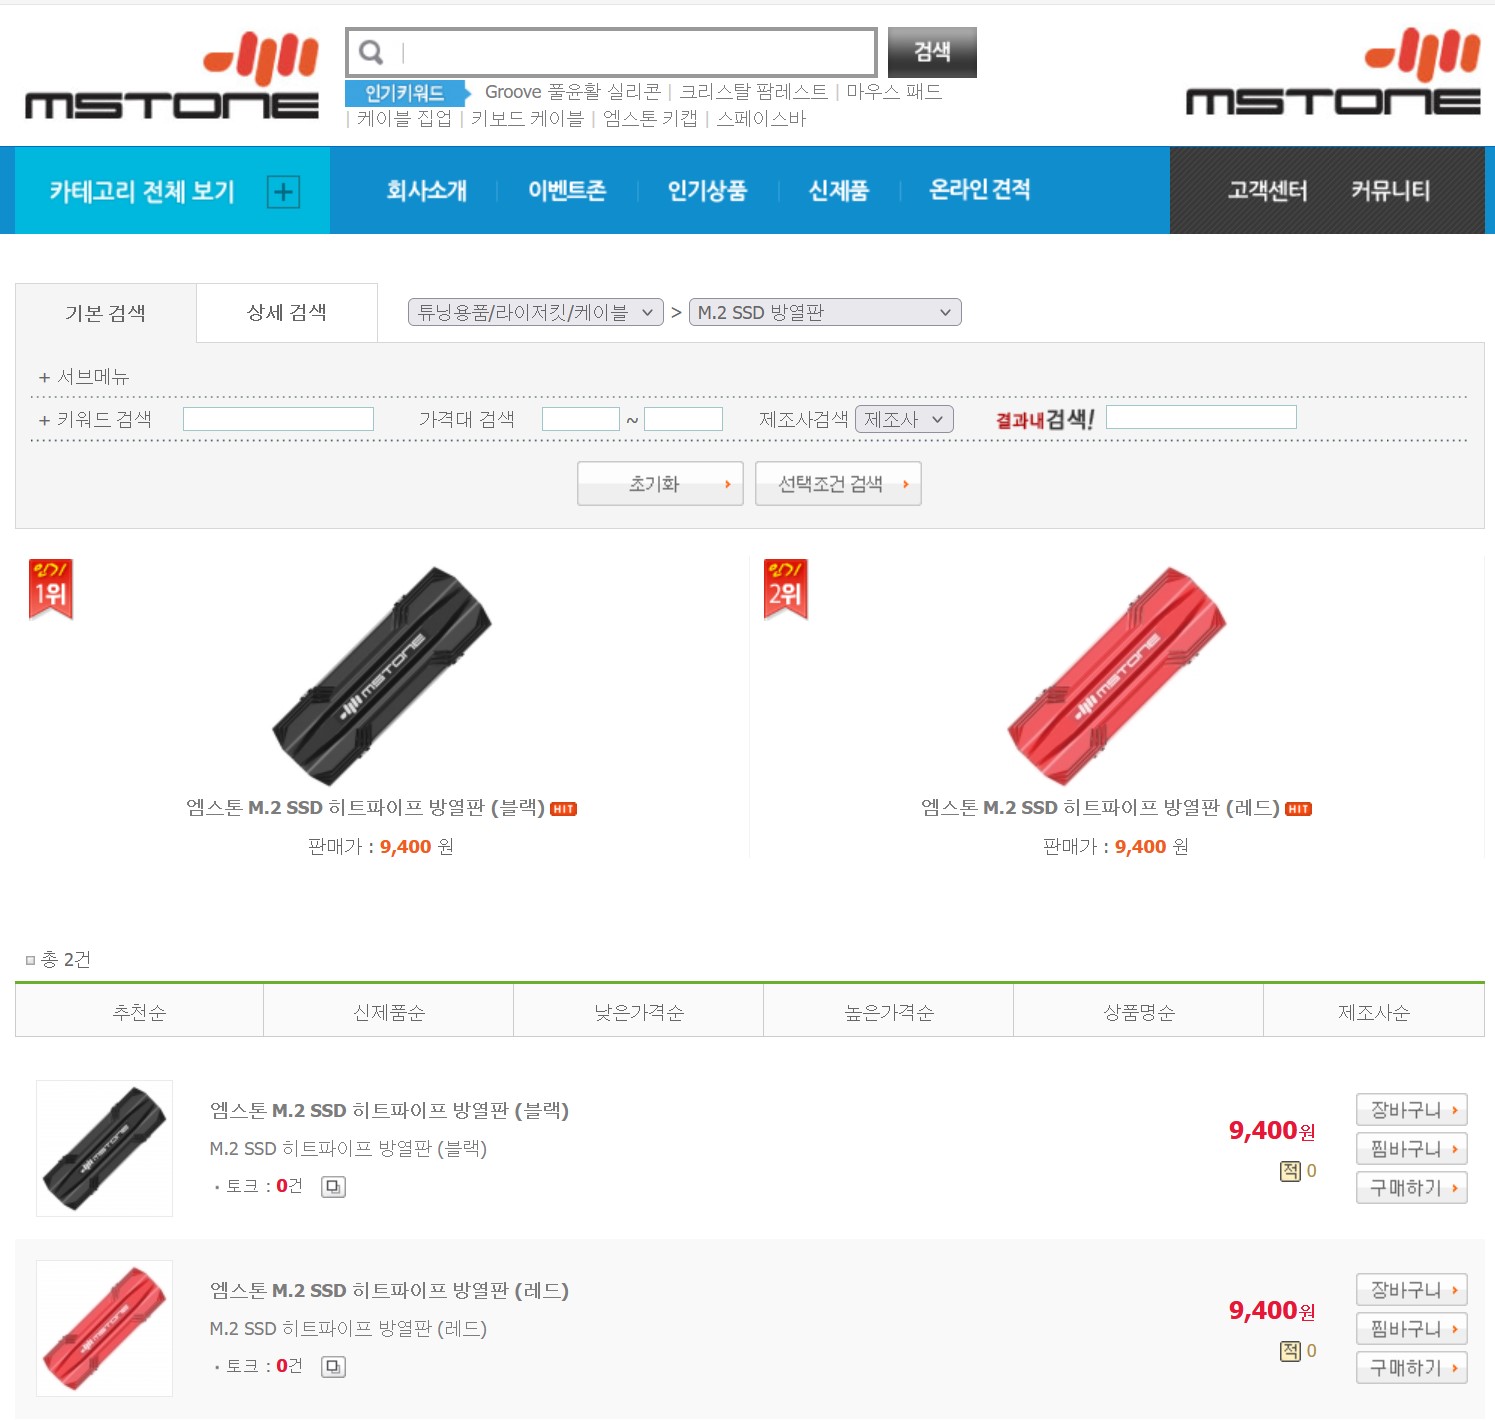The height and width of the screenshot is (1420, 1495).
Task: Open popup icon for the 블랙 product row
Action: pos(333,1187)
